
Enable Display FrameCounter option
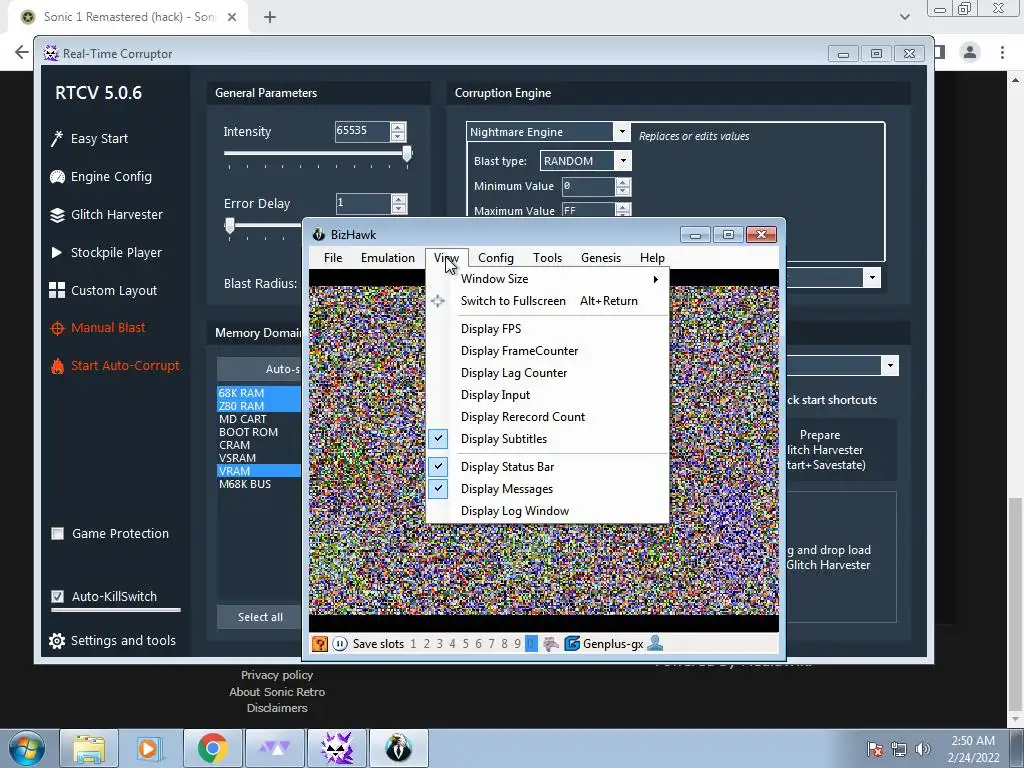(x=549, y=351)
